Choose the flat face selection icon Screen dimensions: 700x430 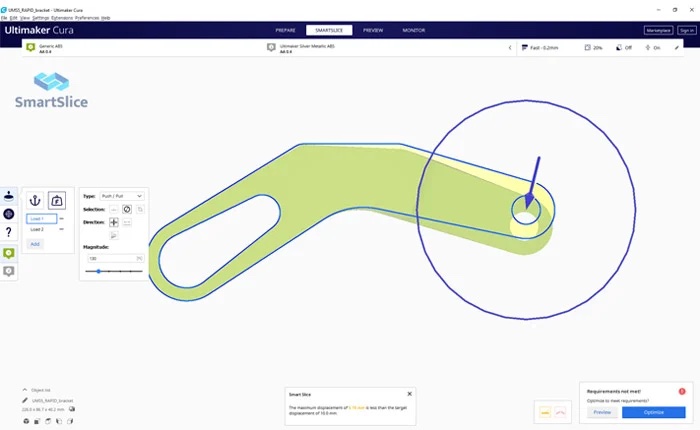point(114,209)
